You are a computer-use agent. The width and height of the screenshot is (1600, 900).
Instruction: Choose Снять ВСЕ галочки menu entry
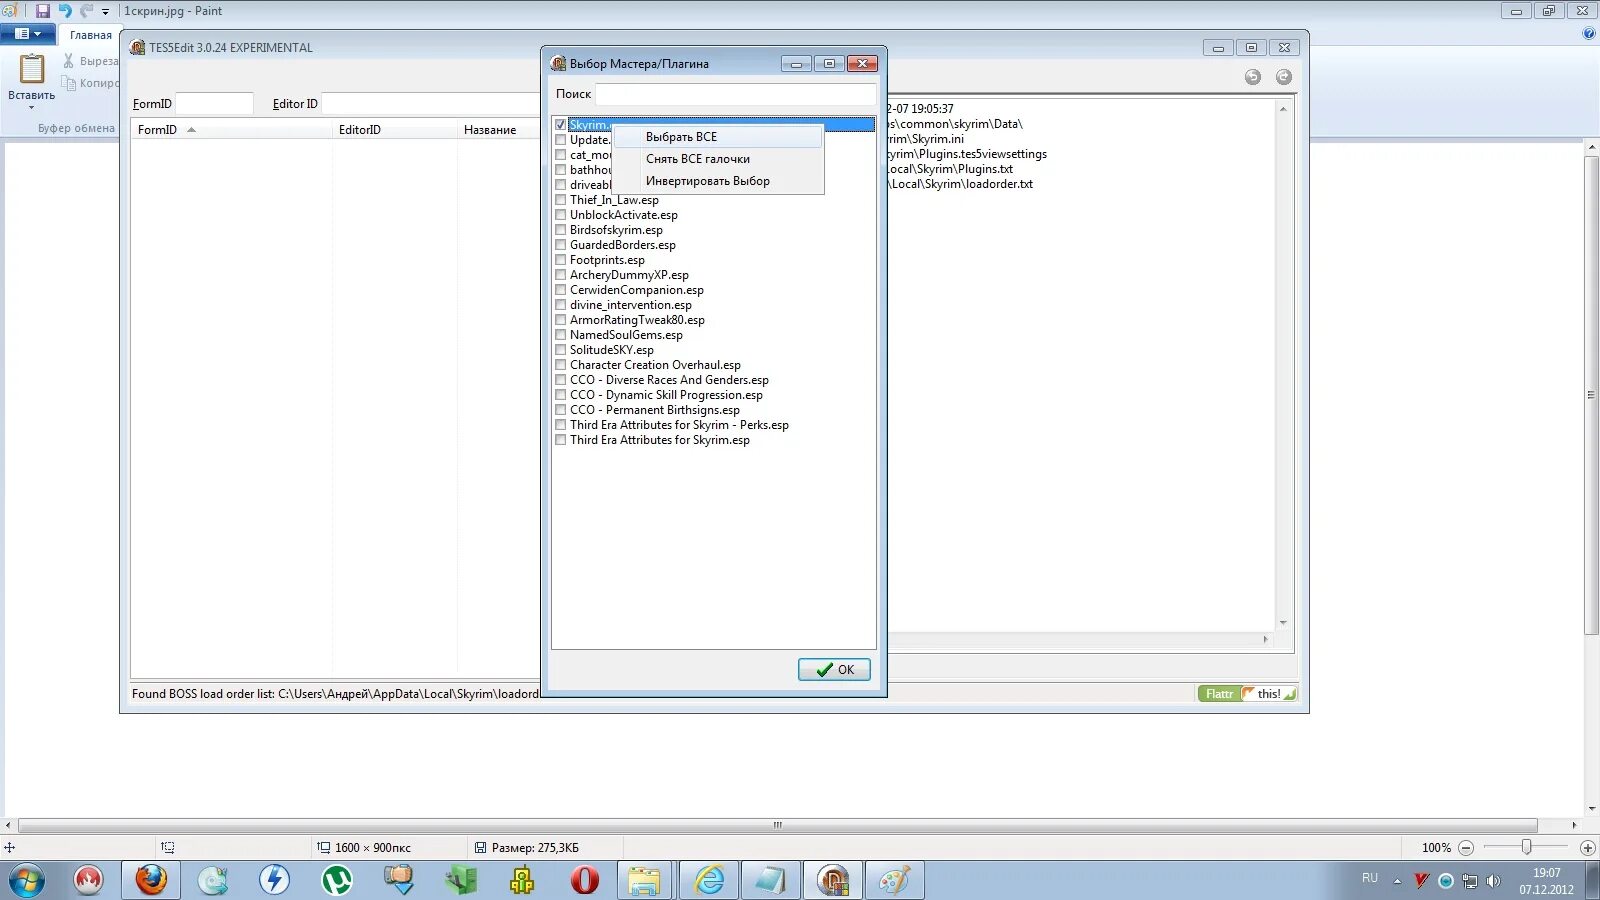(718, 159)
